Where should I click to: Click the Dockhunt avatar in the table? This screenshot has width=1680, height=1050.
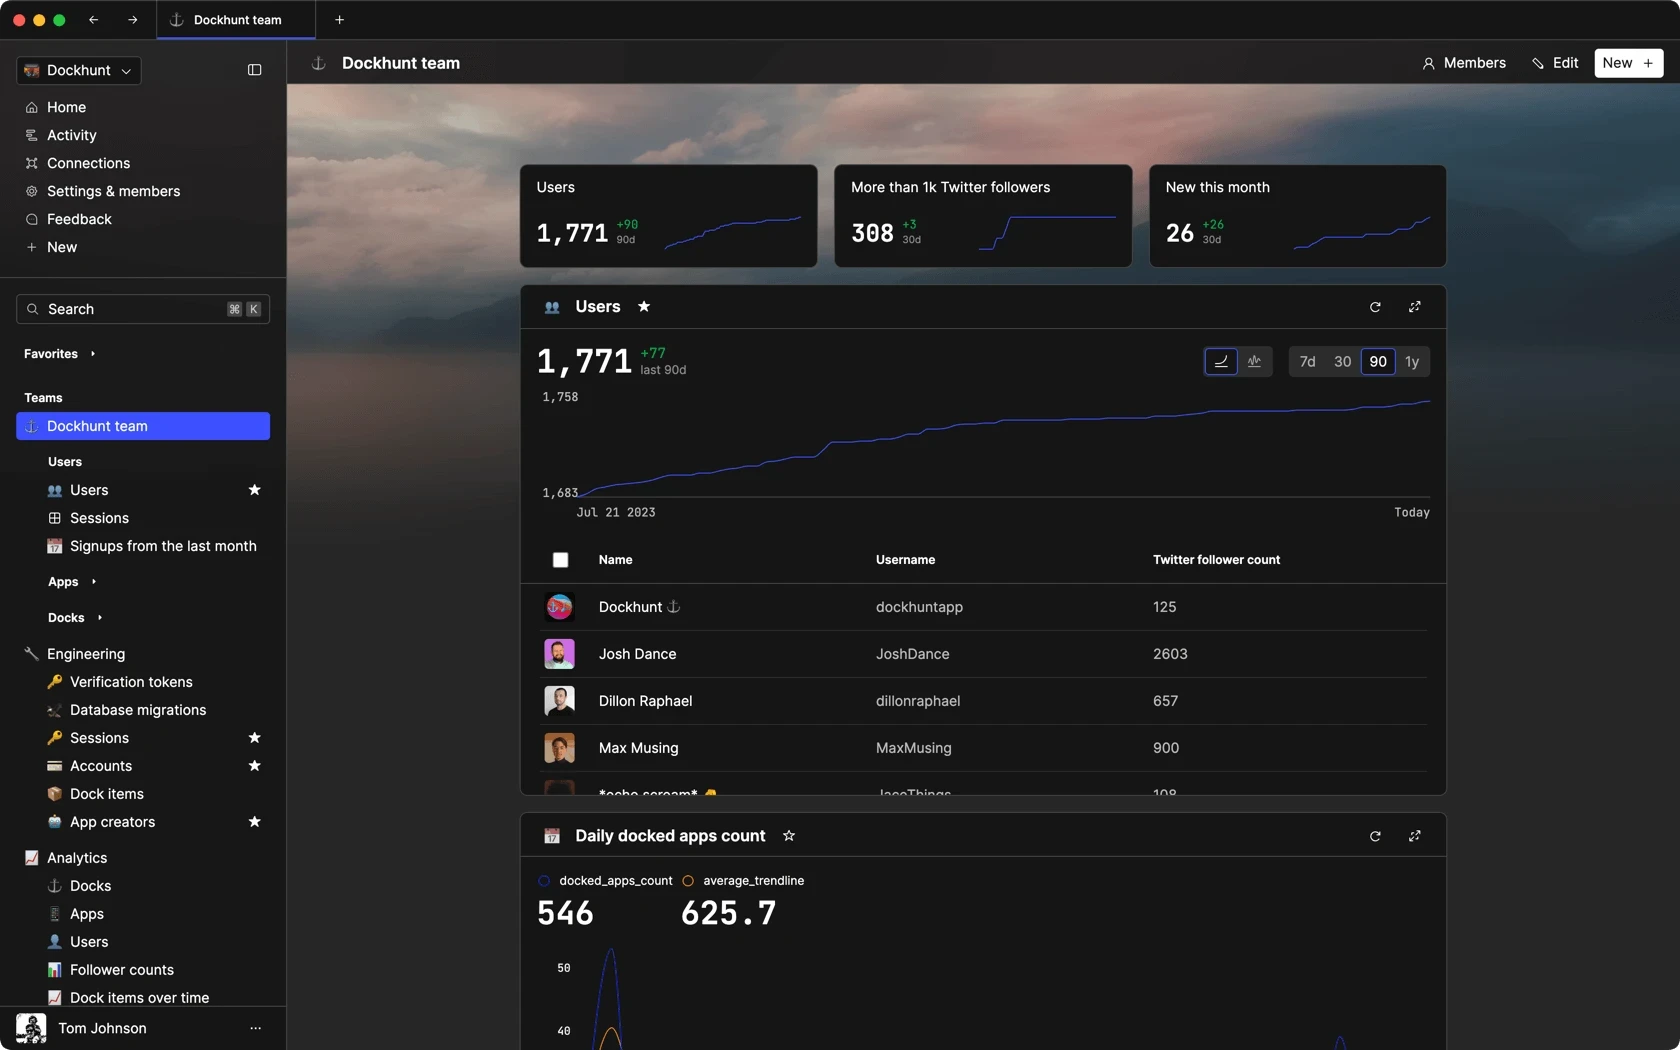pos(559,607)
